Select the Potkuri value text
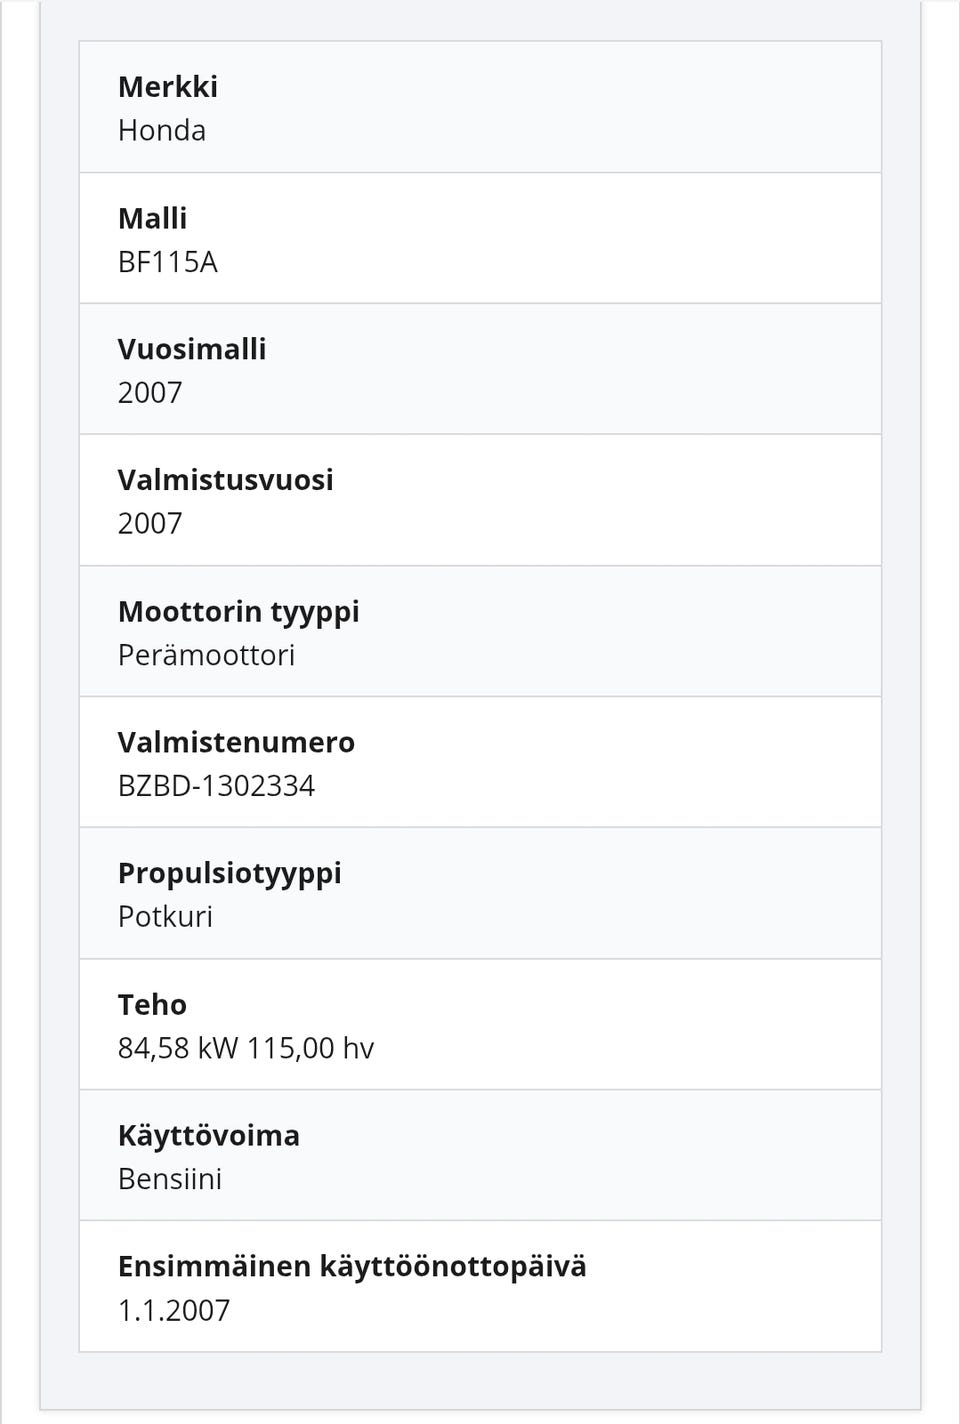Image resolution: width=960 pixels, height=1424 pixels. coord(165,917)
